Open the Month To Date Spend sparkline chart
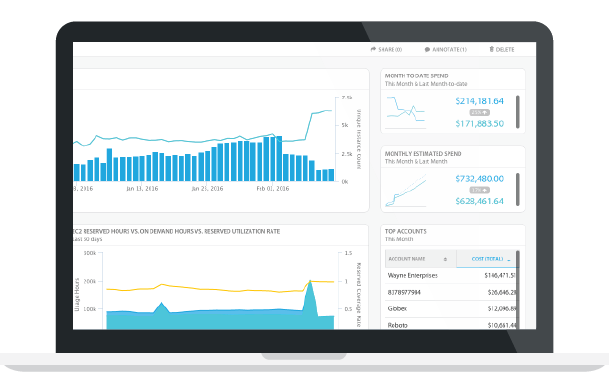 [x=405, y=113]
